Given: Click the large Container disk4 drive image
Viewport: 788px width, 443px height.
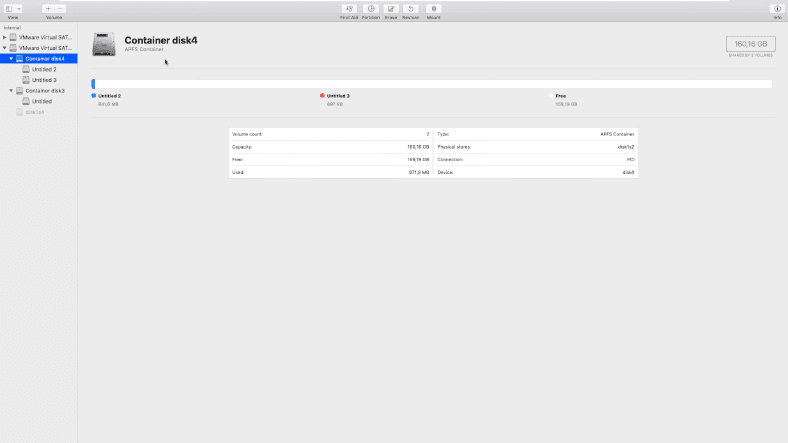Looking at the screenshot, I should [104, 44].
